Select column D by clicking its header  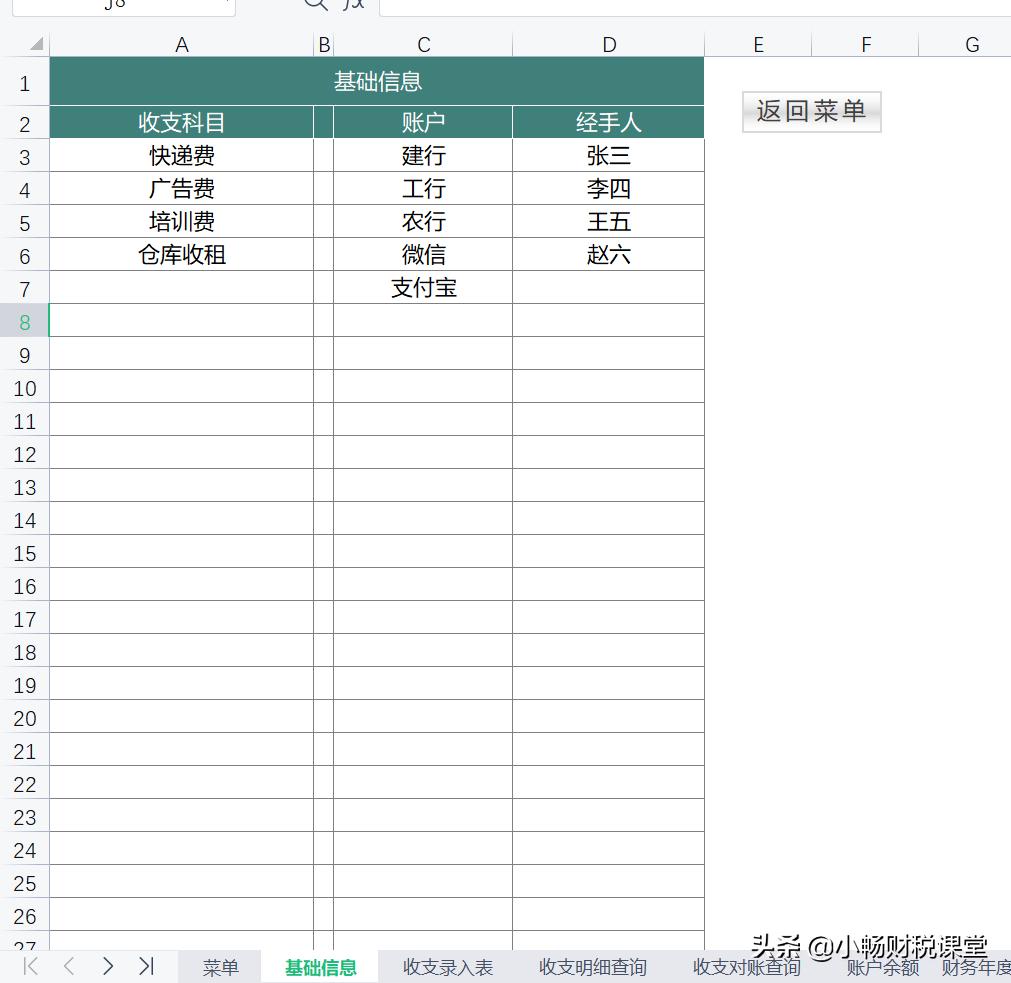(609, 44)
